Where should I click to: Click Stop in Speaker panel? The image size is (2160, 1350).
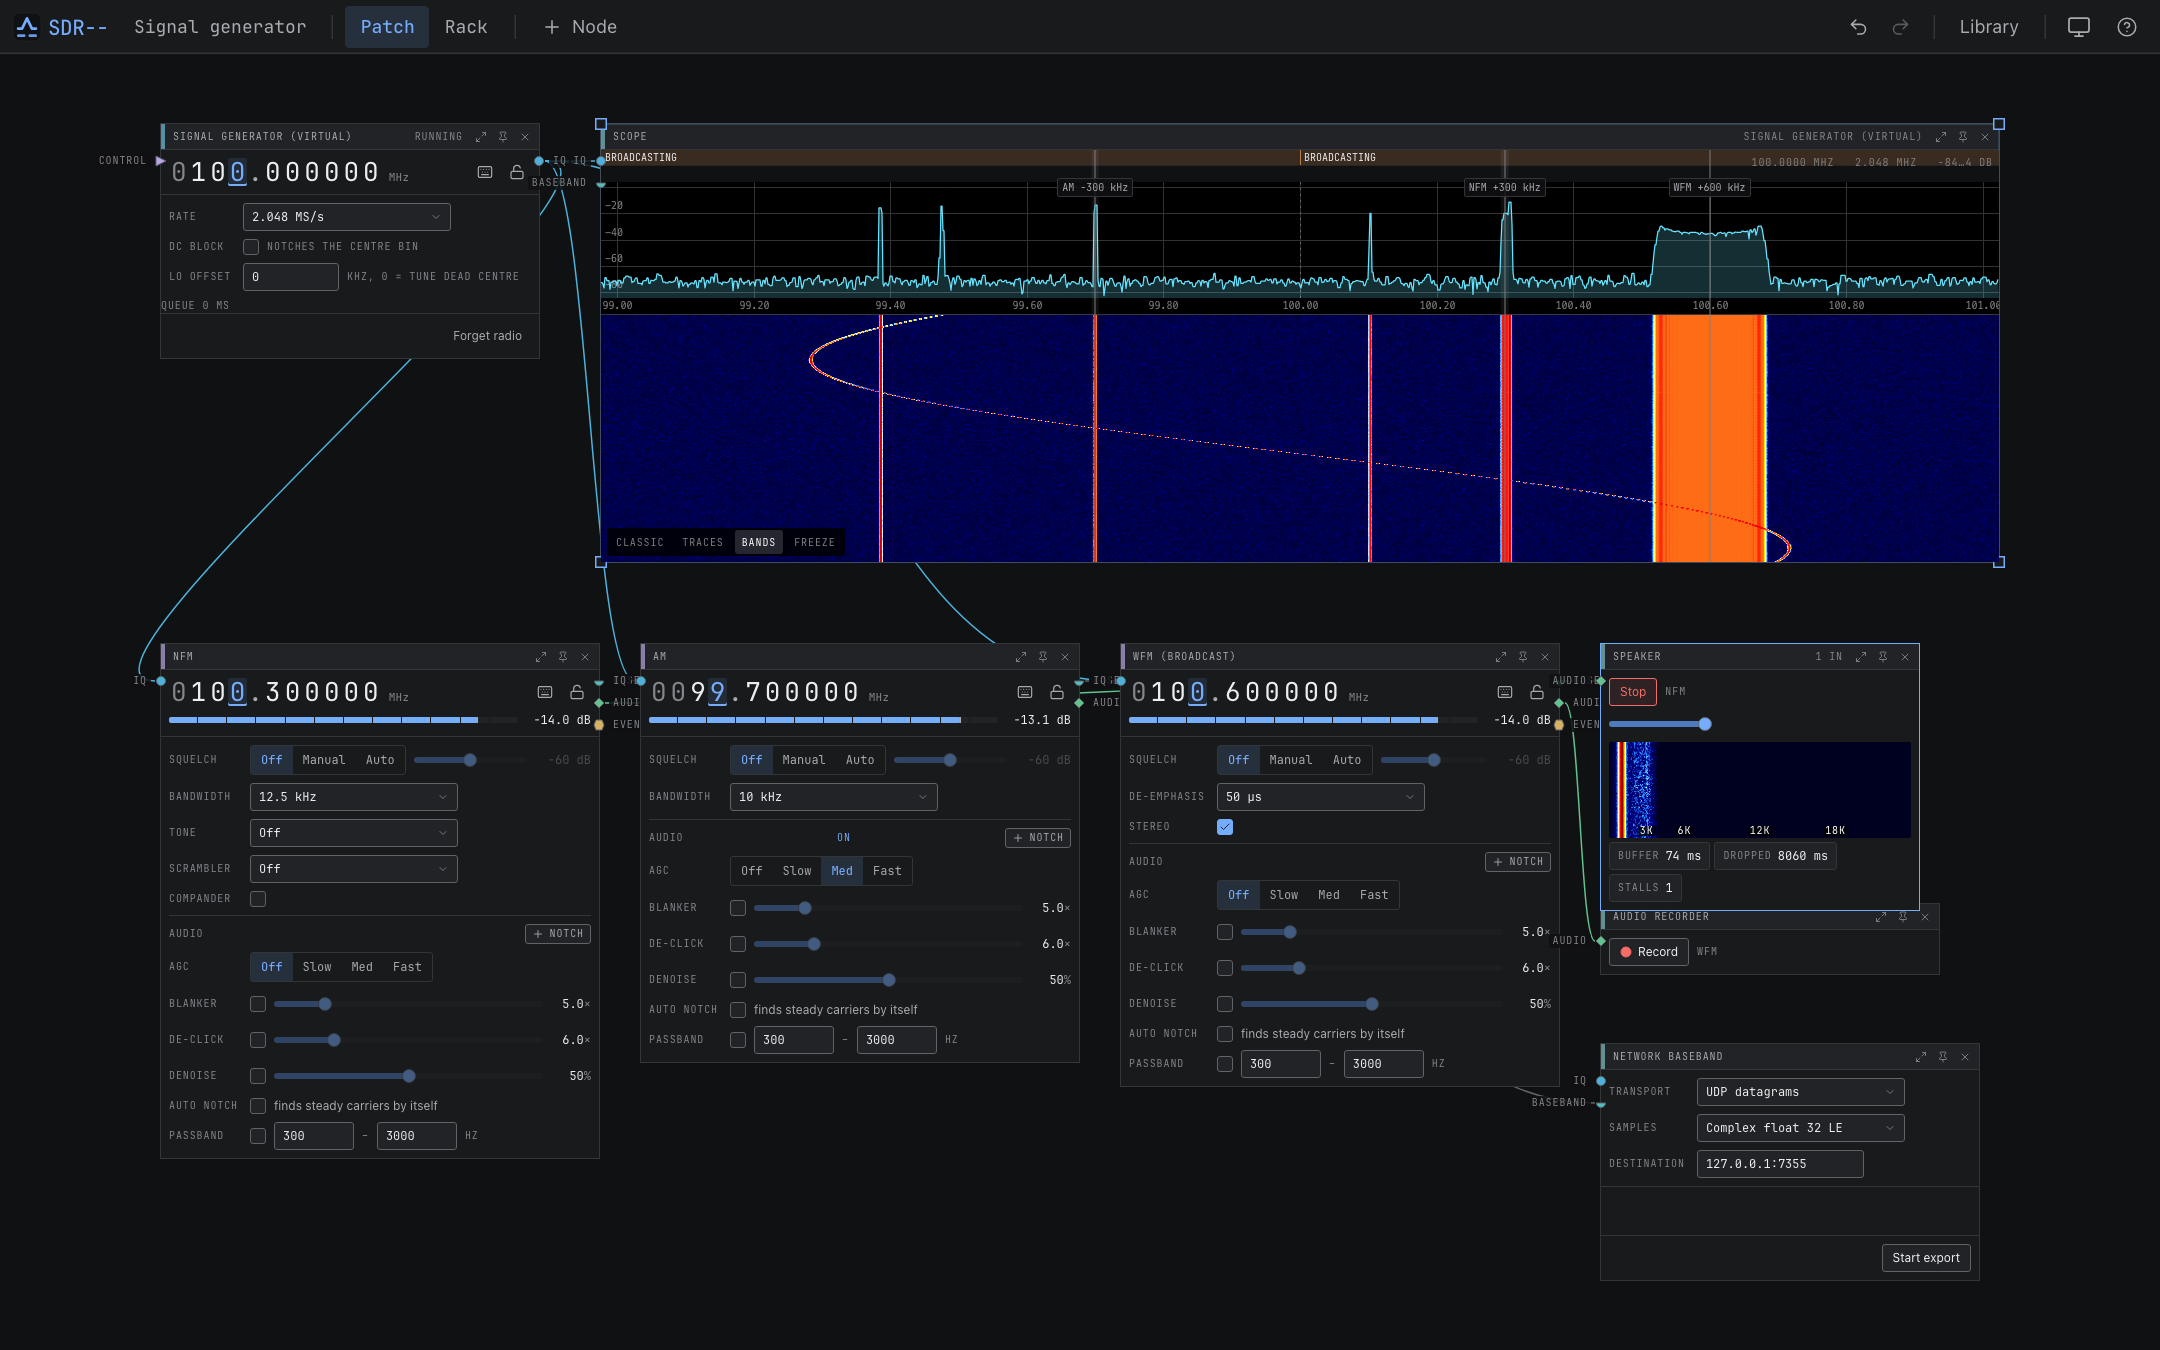tap(1633, 692)
